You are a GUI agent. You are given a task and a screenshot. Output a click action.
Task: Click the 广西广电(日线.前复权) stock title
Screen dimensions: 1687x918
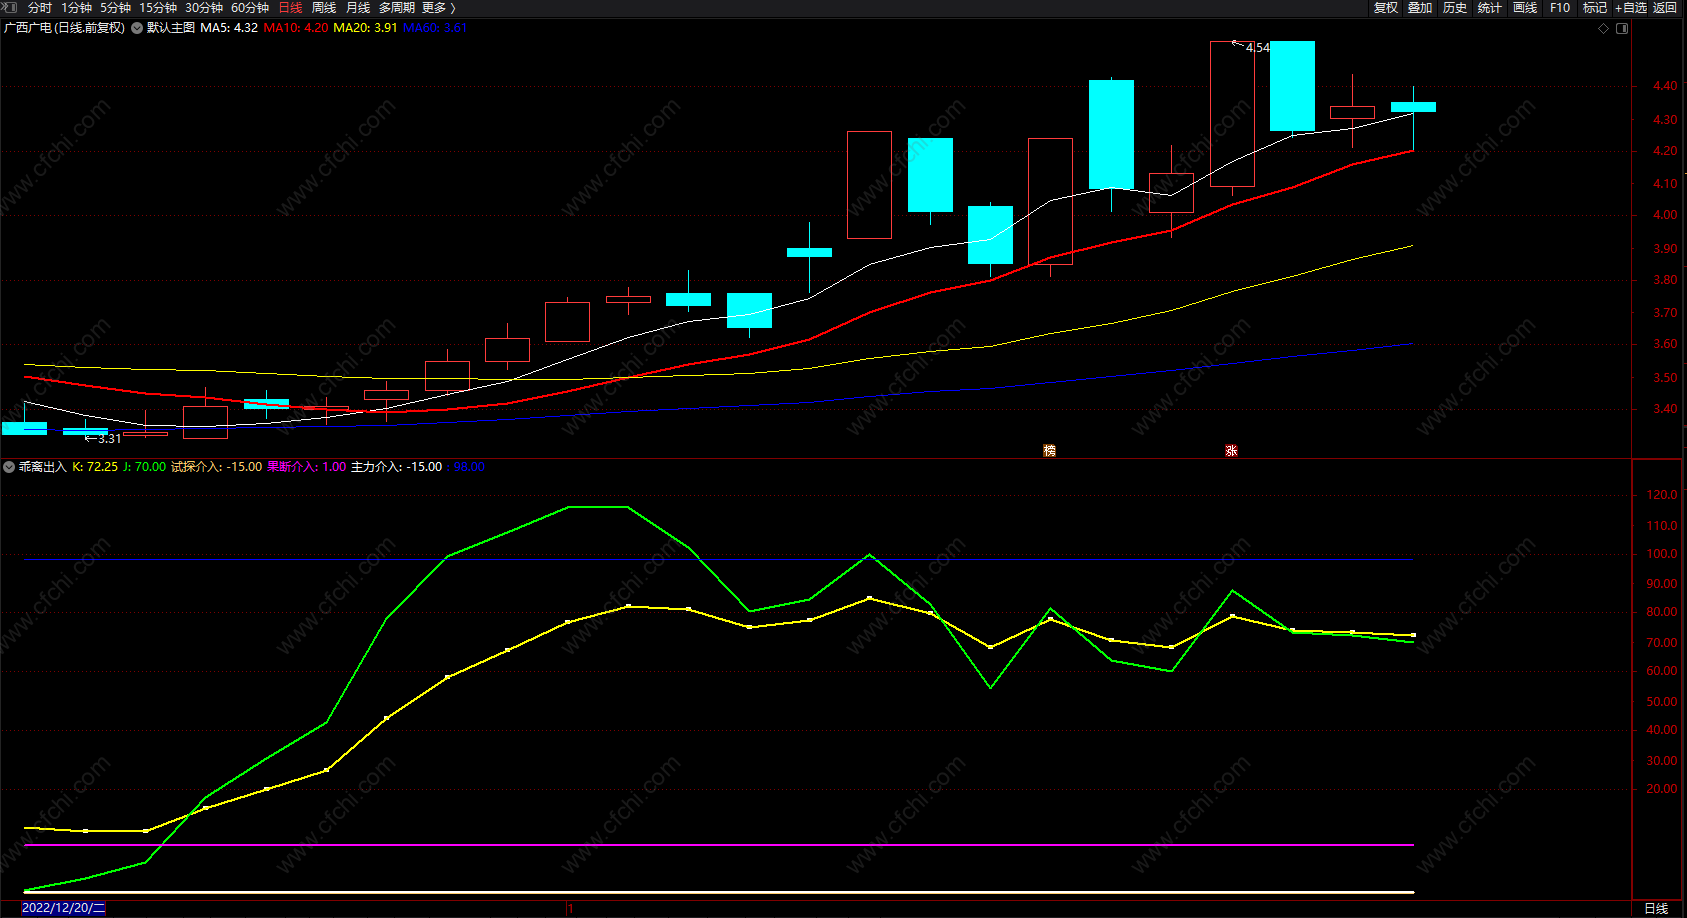(x=65, y=28)
